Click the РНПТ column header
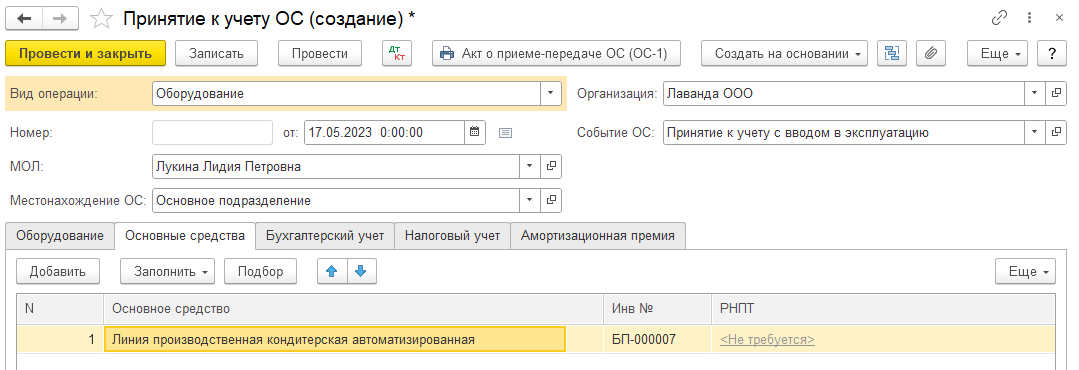The image size is (1079, 370). coord(883,309)
